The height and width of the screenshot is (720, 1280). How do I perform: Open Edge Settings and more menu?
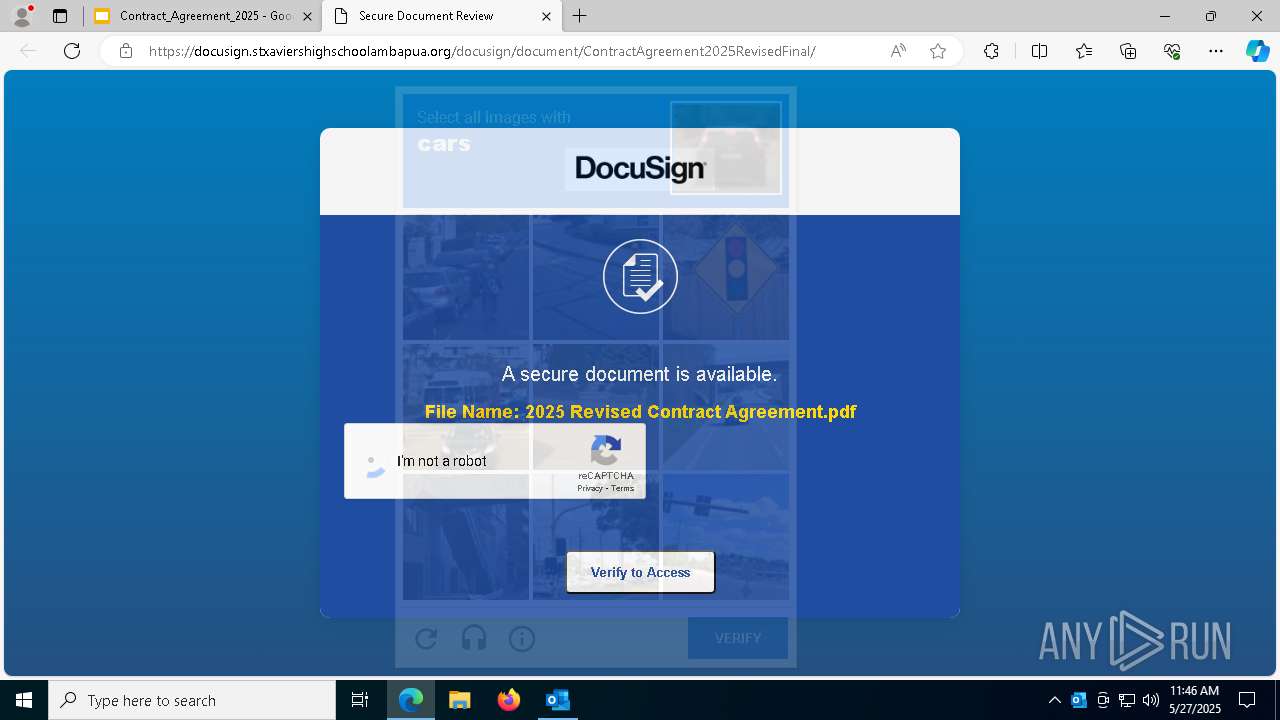[1216, 51]
